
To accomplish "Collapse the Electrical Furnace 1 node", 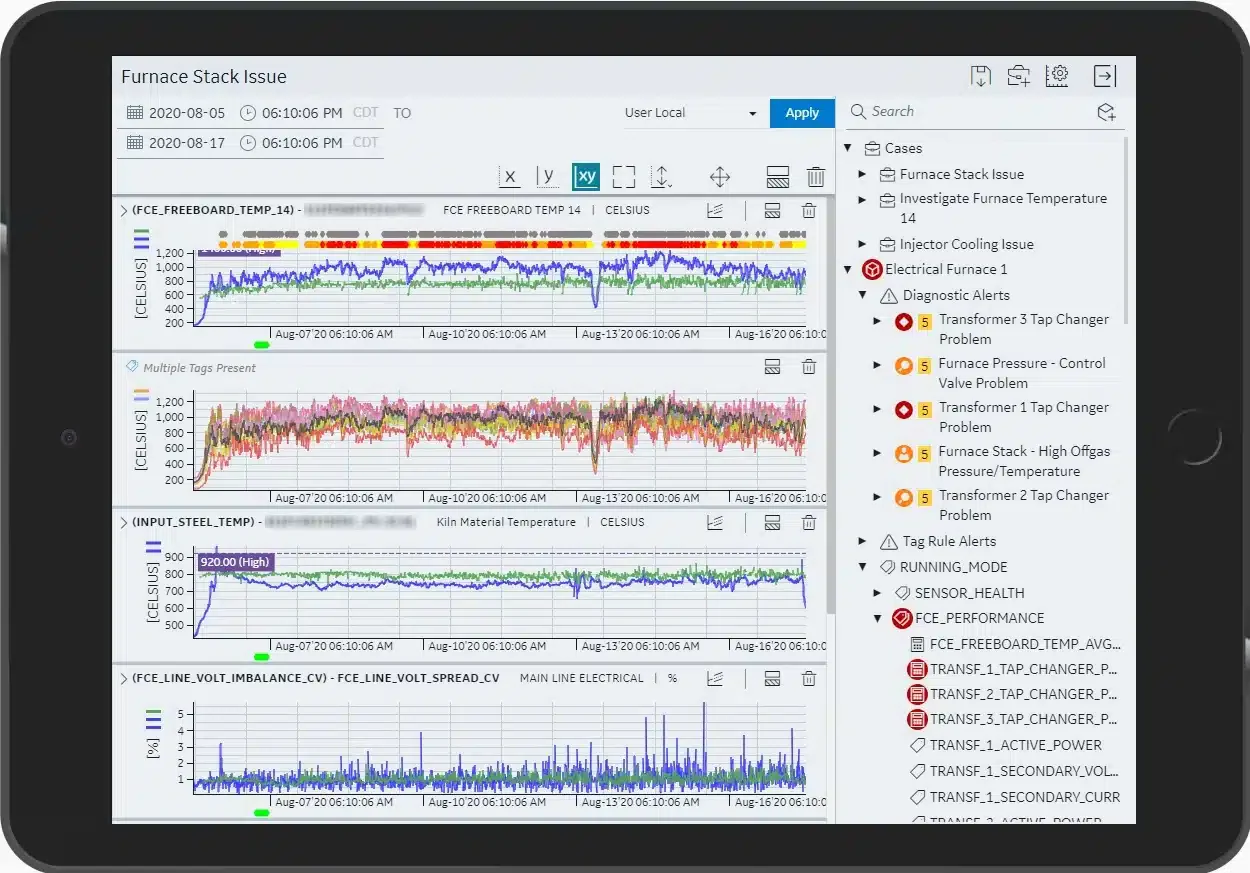I will coord(848,269).
